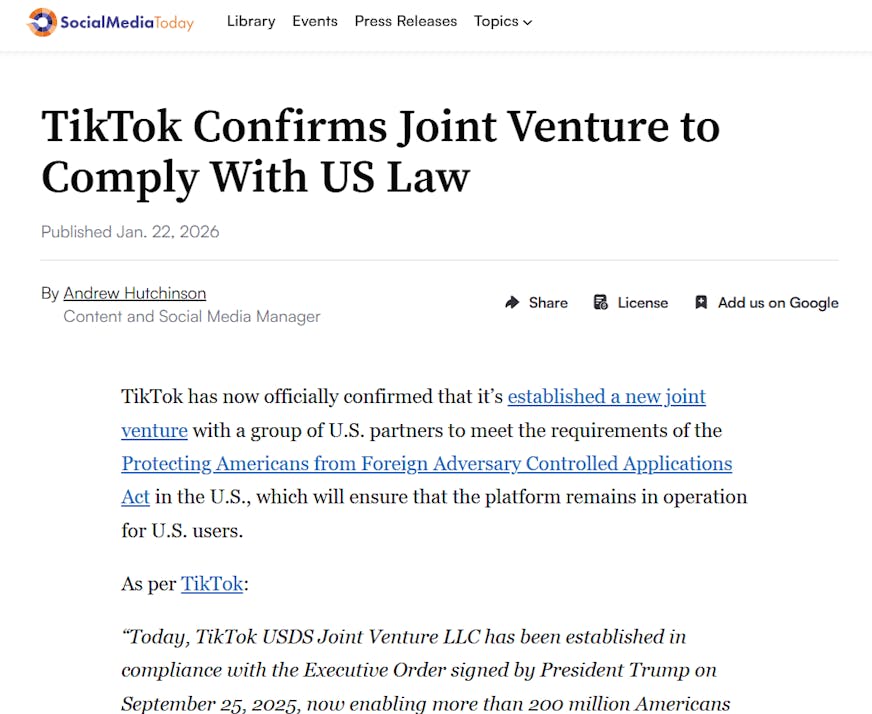Click the License document icon
This screenshot has width=872, height=714.
pos(600,302)
